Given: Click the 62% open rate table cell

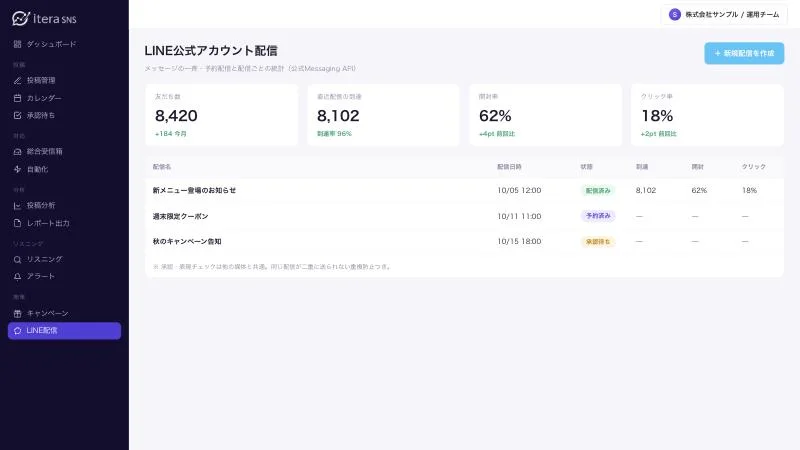Looking at the screenshot, I should pos(699,190).
